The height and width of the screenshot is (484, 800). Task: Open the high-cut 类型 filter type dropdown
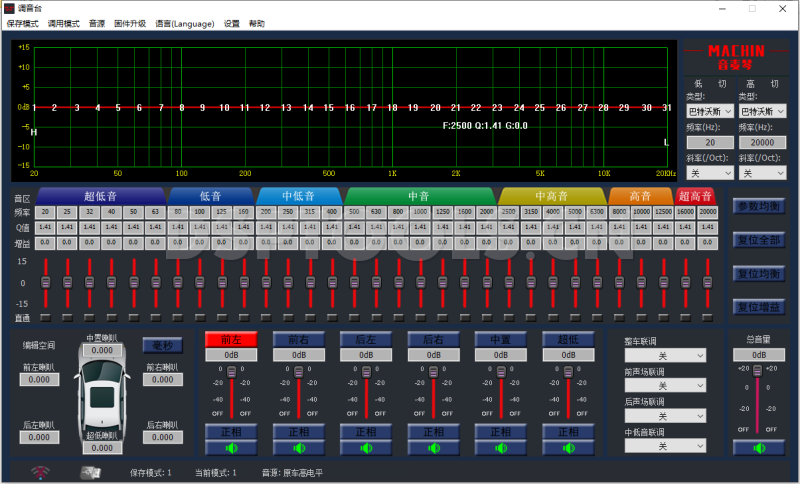coord(762,111)
